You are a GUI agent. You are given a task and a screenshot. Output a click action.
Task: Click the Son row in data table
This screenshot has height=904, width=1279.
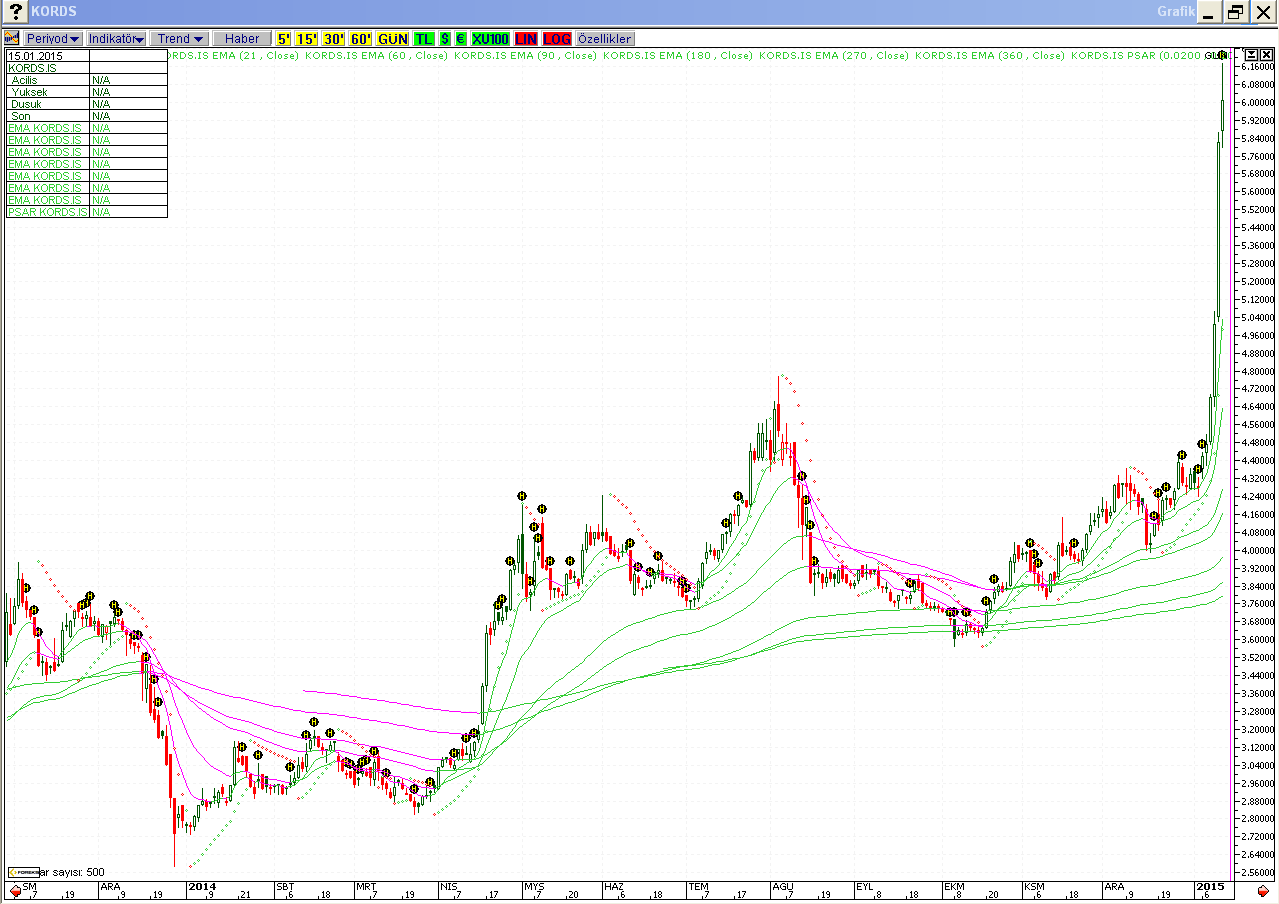pyautogui.click(x=48, y=116)
